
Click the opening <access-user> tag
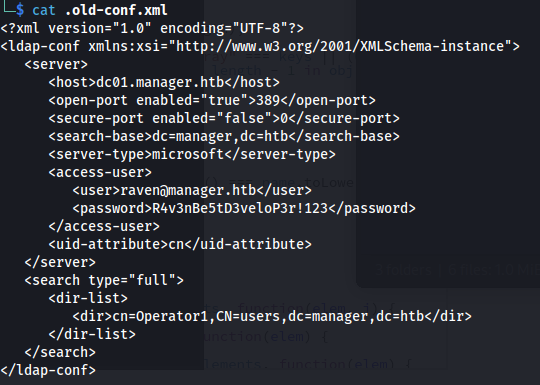(x=100, y=172)
